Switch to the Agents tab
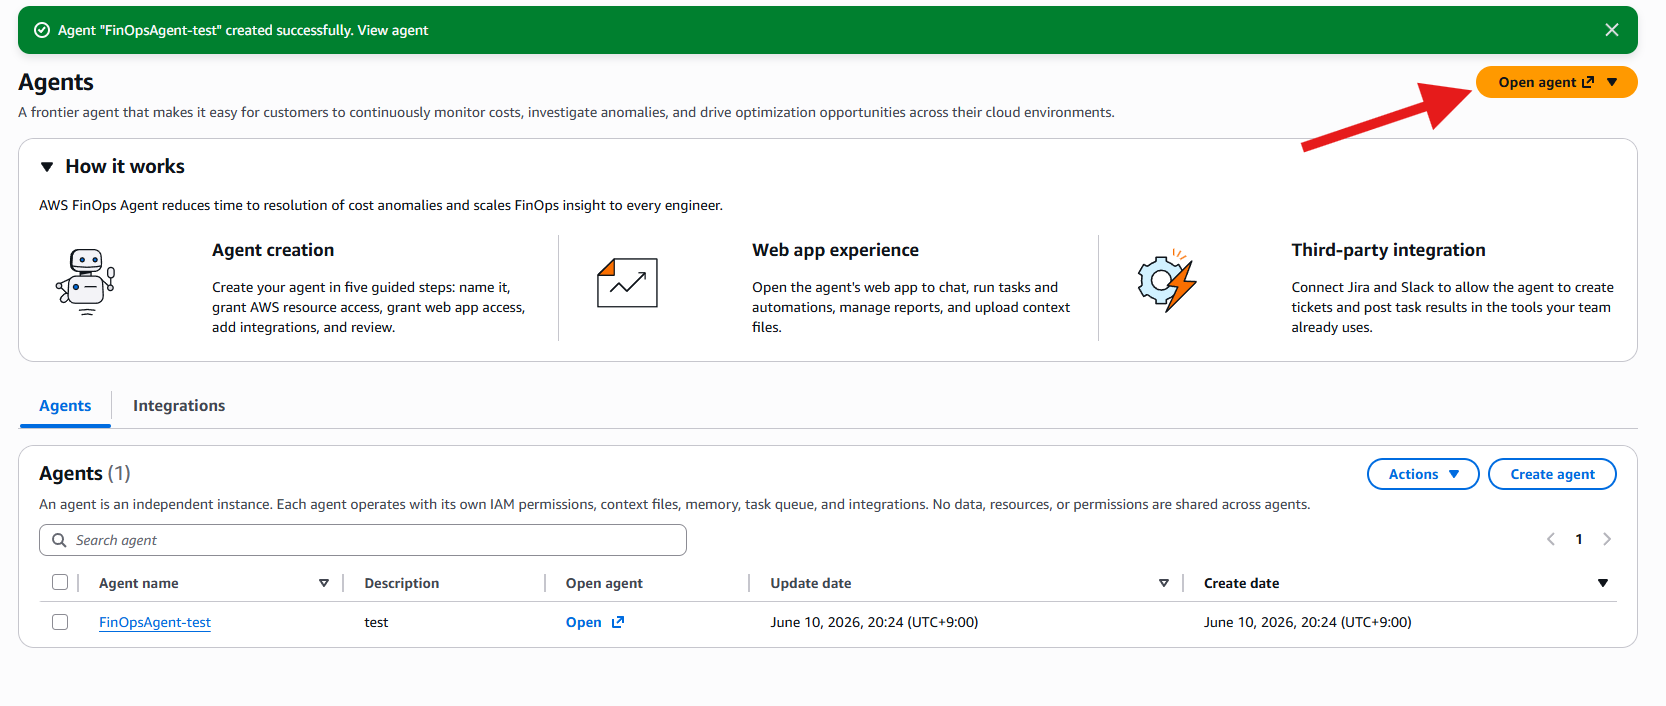 coord(65,405)
